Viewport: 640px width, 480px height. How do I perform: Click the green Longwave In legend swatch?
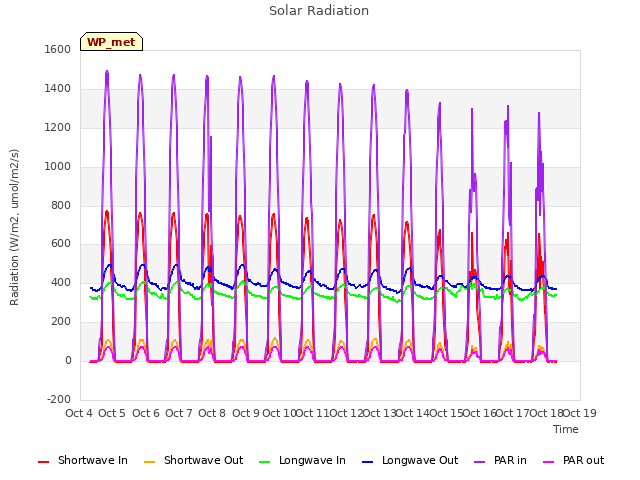(x=264, y=462)
